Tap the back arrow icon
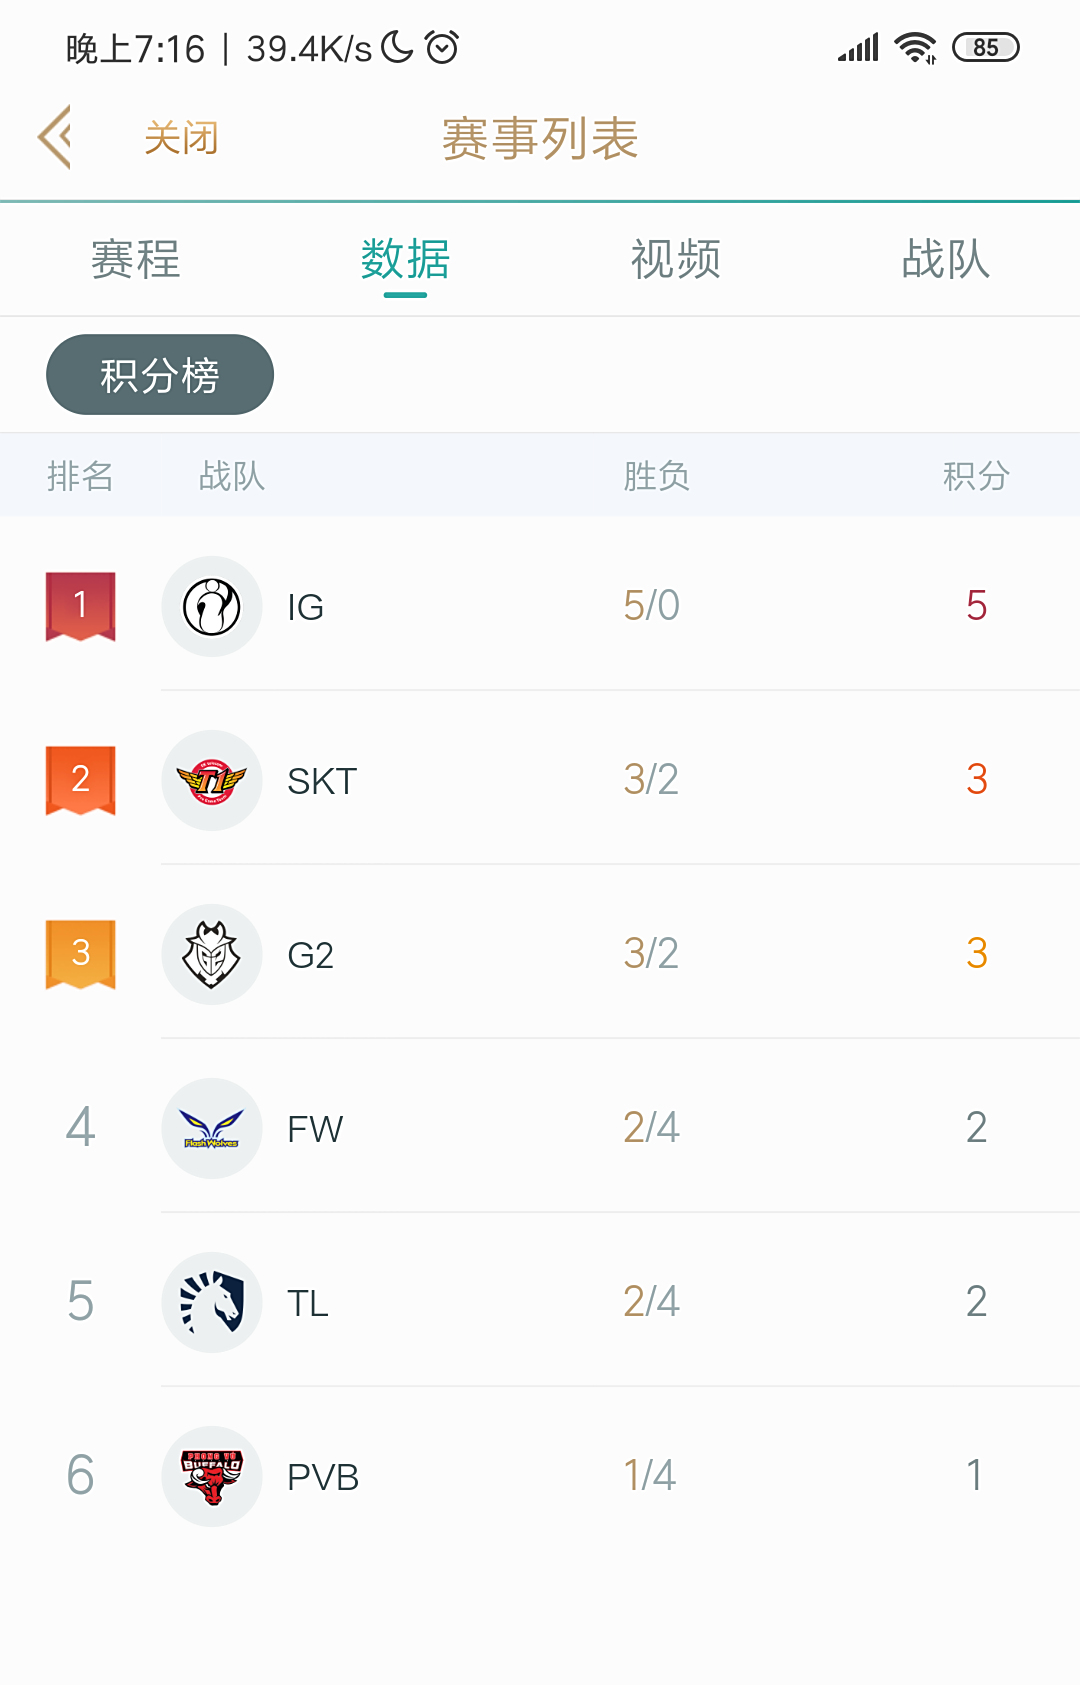1080x1685 pixels. 55,137
